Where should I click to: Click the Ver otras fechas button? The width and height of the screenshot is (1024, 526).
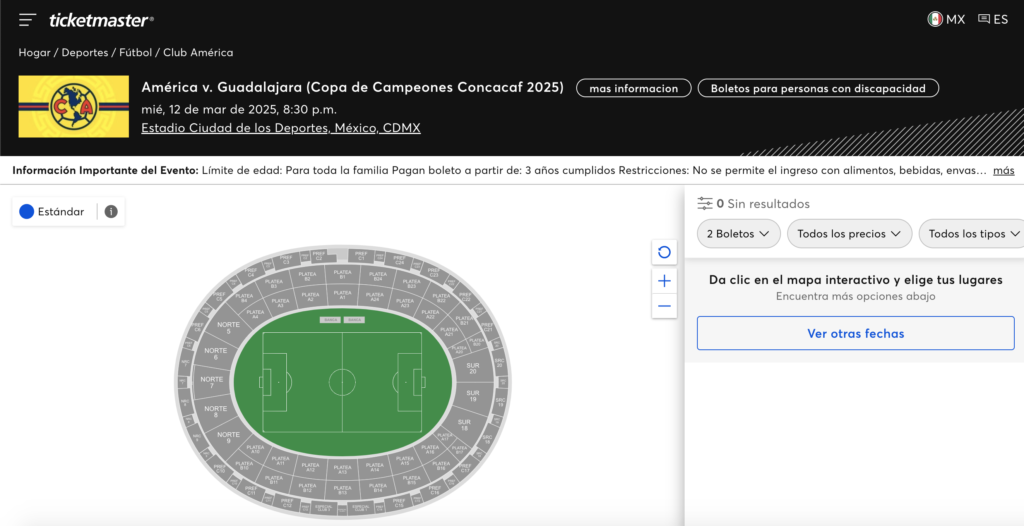(855, 333)
